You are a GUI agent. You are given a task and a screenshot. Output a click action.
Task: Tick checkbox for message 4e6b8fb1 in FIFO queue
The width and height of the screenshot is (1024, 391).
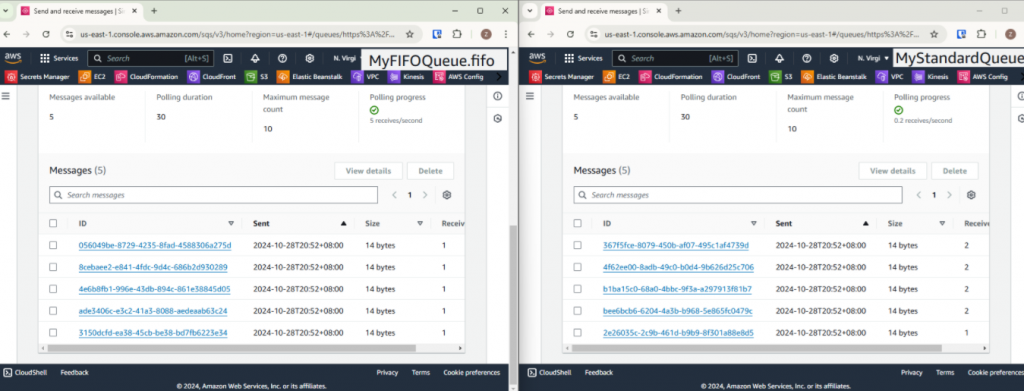53,289
